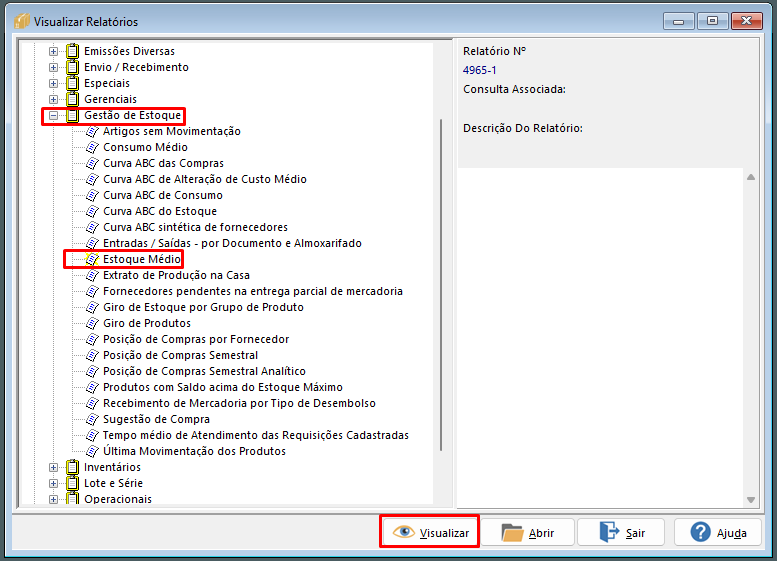This screenshot has width=777, height=561.
Task: Select Recebimento de Mercadoria por Tipo de Desembolso
Action: pos(239,403)
